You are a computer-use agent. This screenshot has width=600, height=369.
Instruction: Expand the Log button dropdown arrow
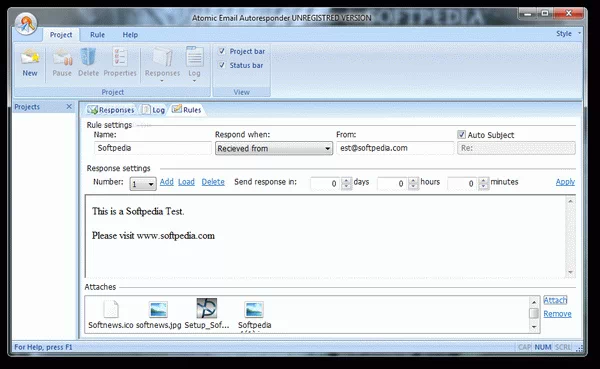coord(194,81)
